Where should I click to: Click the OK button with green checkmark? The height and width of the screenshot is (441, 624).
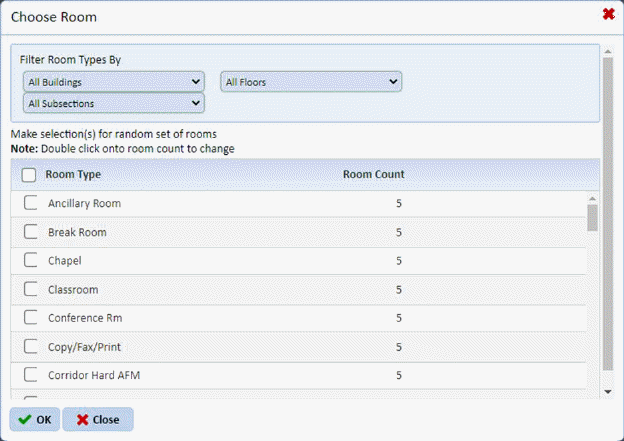pos(35,419)
